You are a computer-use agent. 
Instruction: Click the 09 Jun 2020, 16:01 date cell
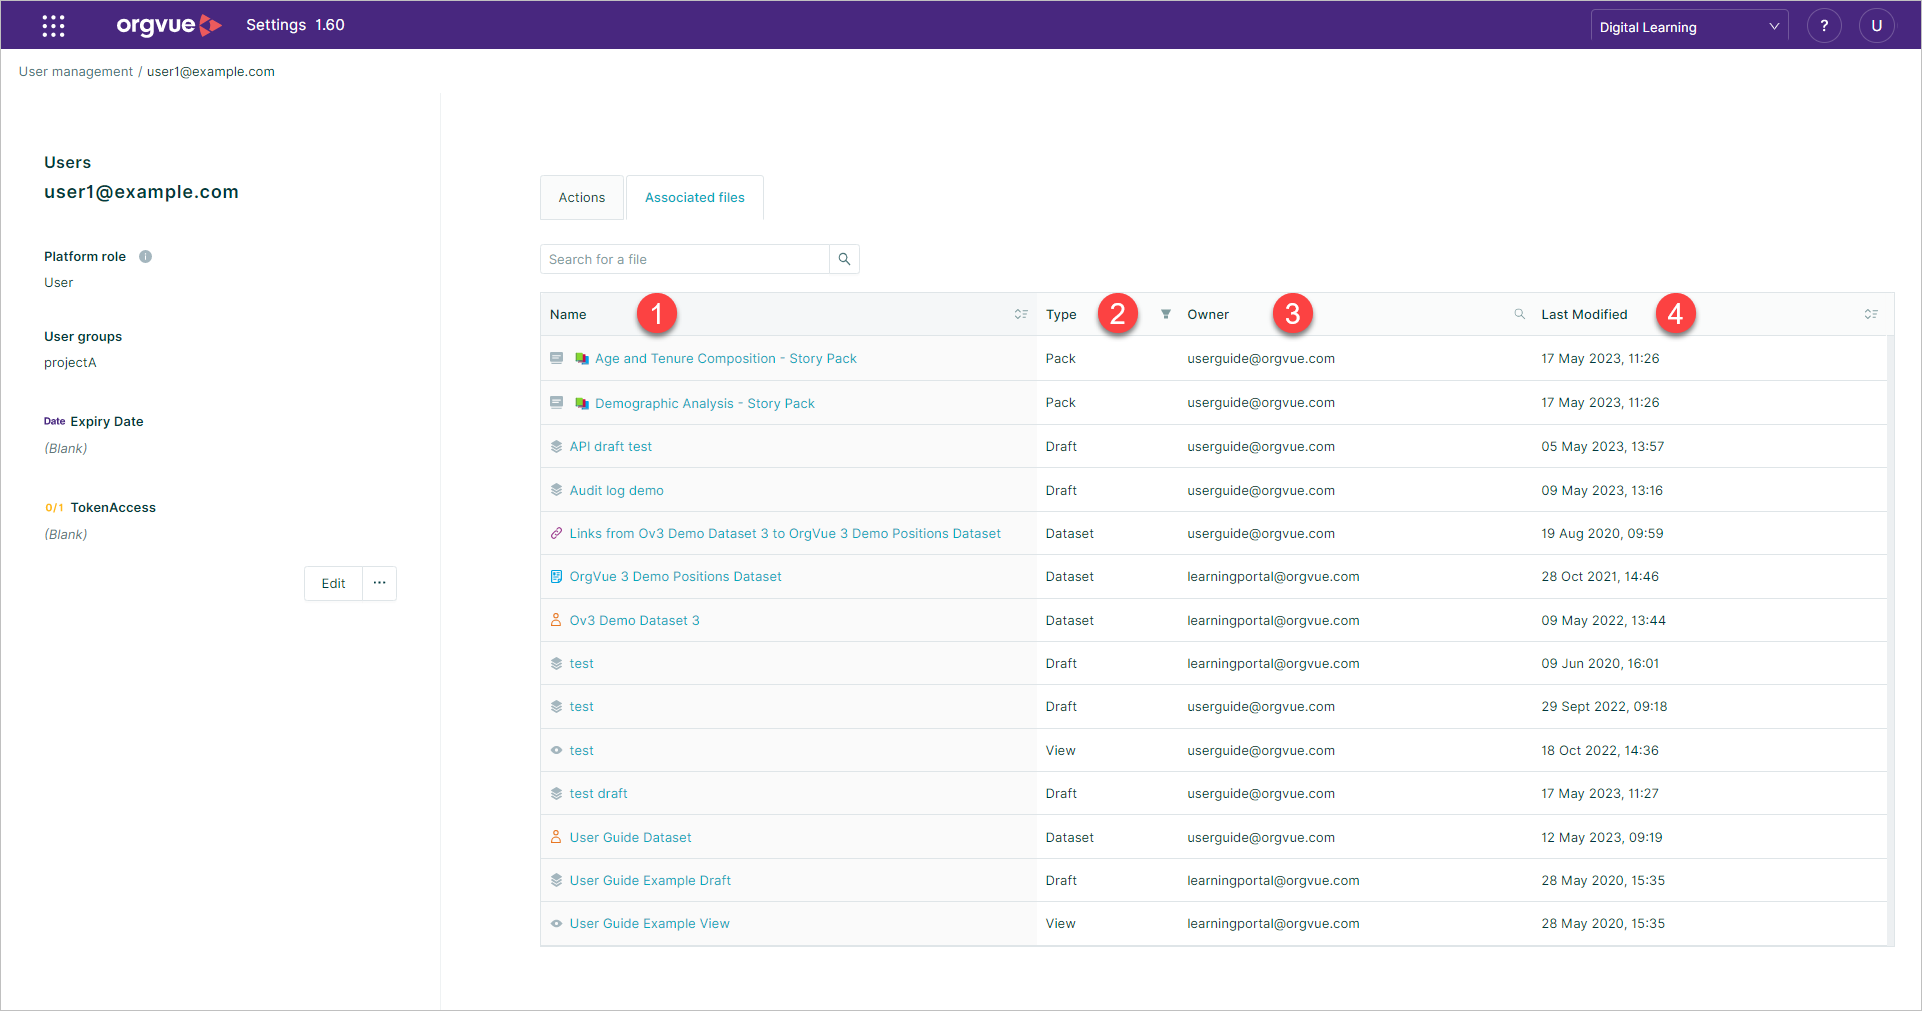click(x=1600, y=664)
